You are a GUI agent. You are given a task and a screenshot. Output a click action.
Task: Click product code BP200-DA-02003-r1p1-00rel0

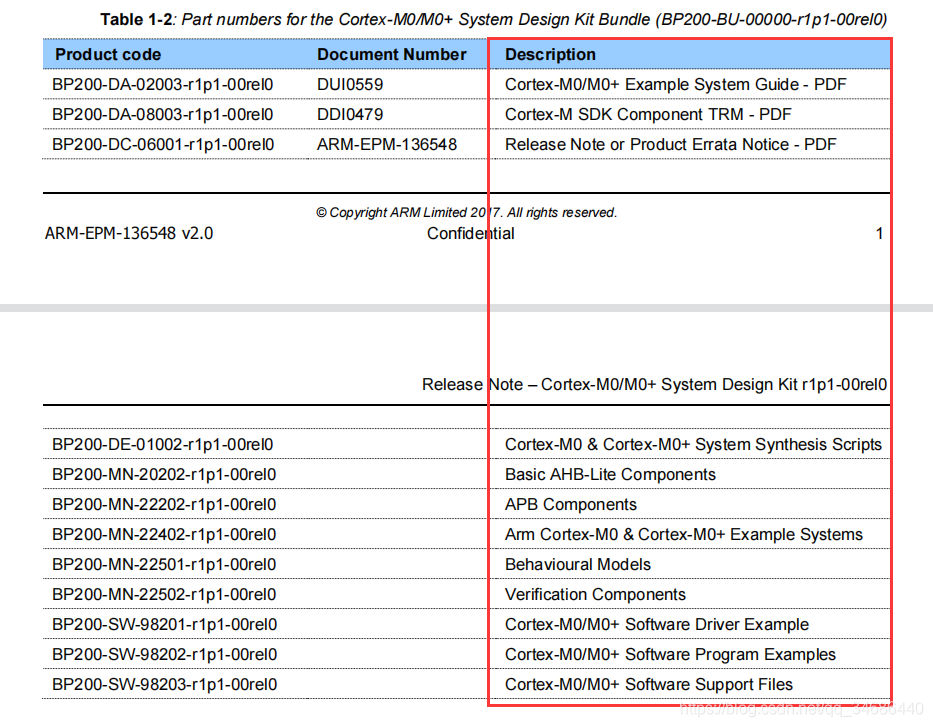162,84
